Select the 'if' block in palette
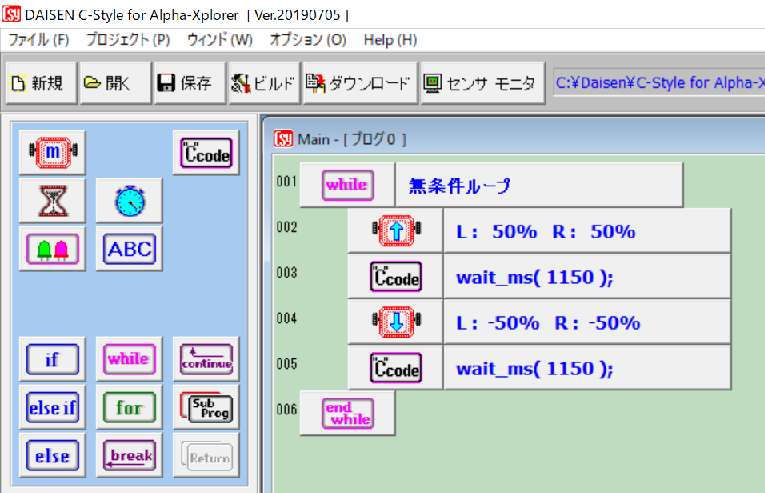 (53, 359)
